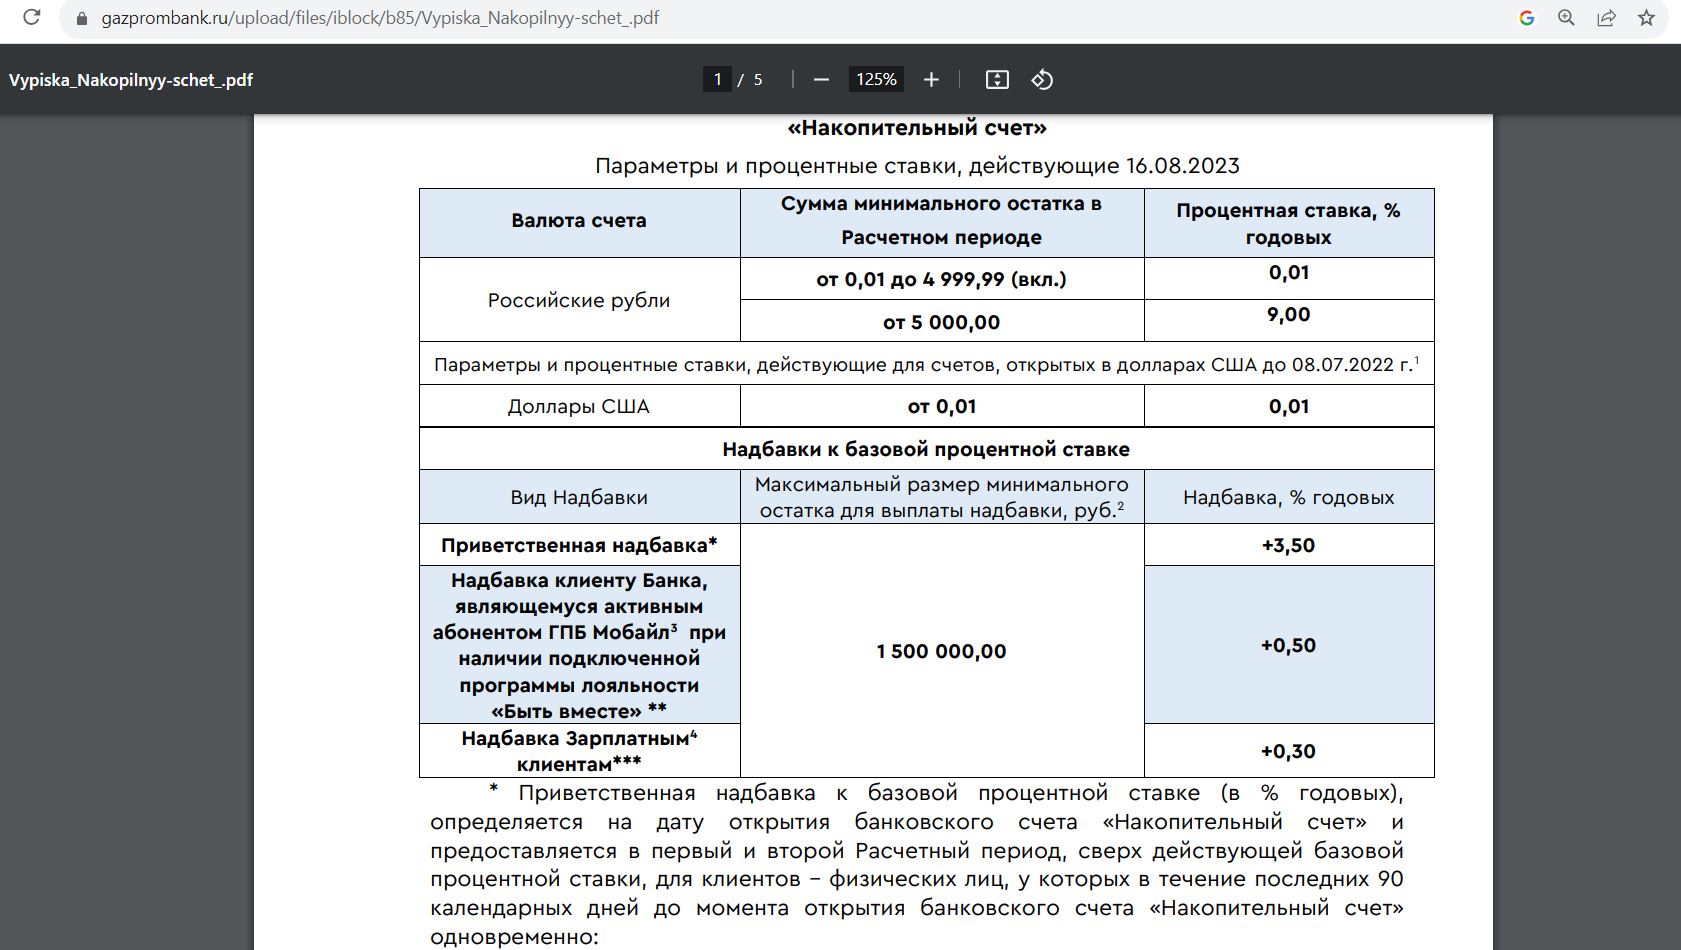The height and width of the screenshot is (950, 1681).
Task: Click 'Процентная ставка, % годовых' header
Action: [1288, 222]
